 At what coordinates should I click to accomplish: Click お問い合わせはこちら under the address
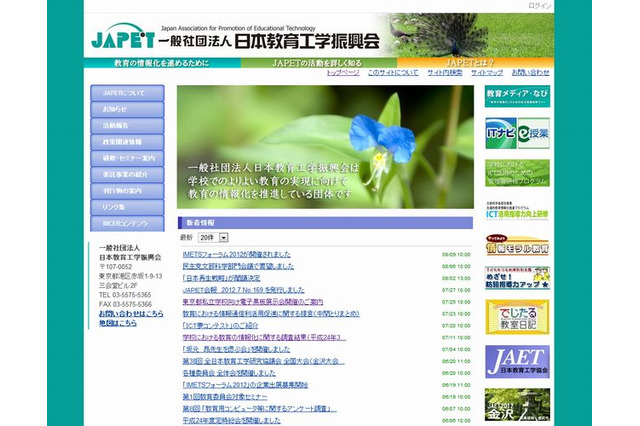tap(131, 313)
